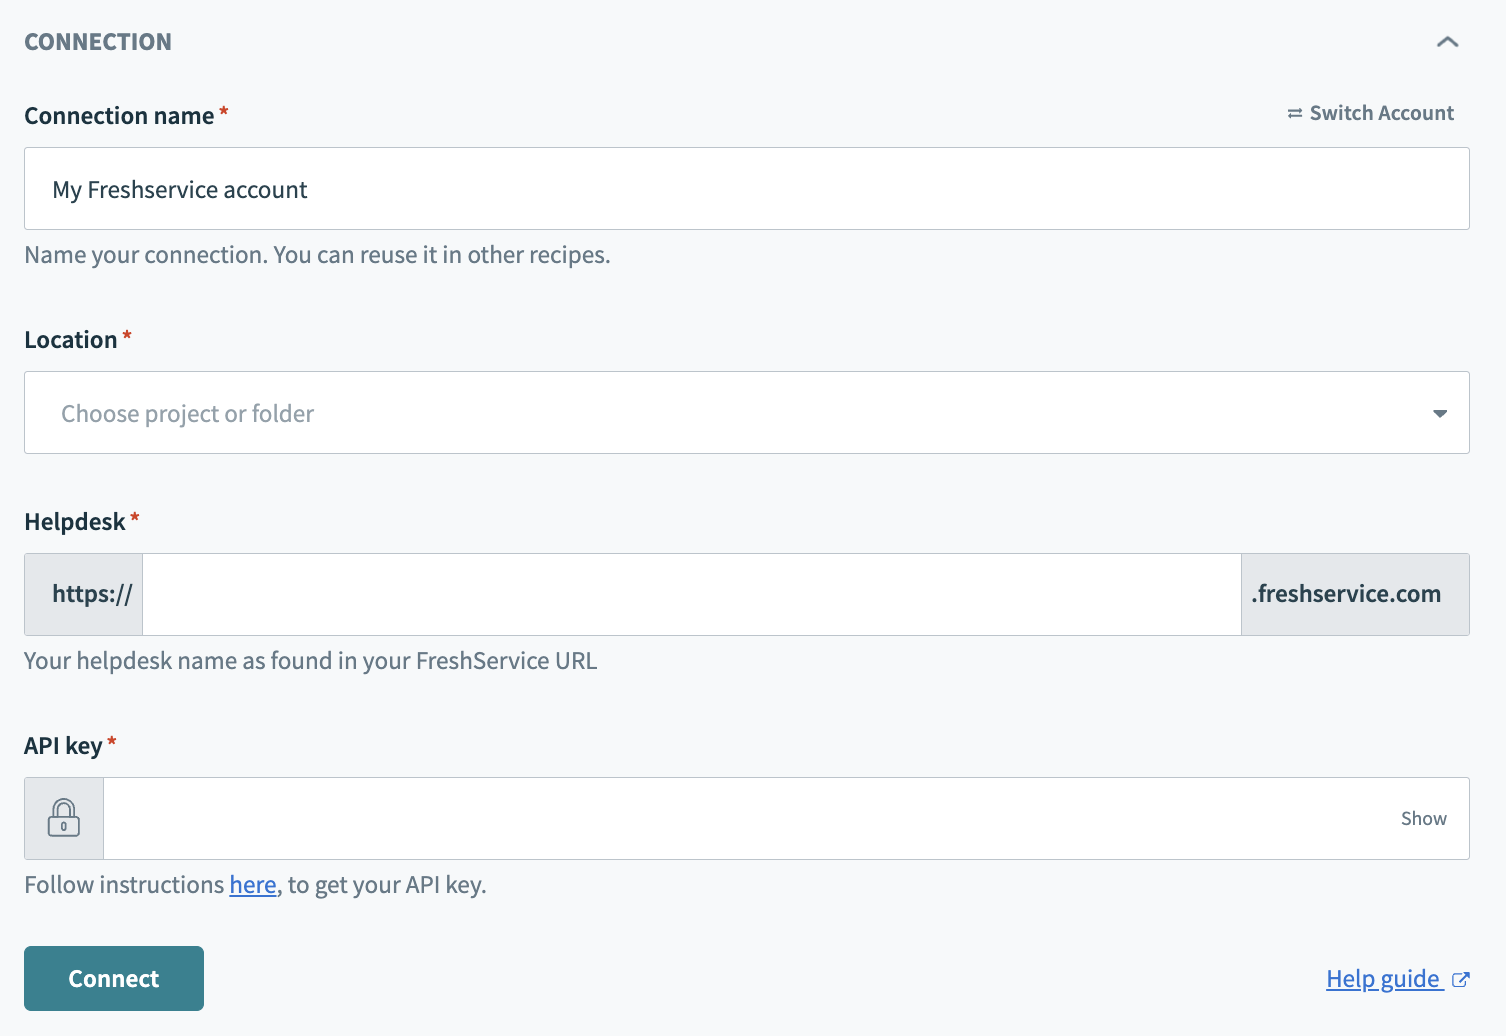1506x1036 pixels.
Task: Open the Help guide link
Action: point(1382,979)
